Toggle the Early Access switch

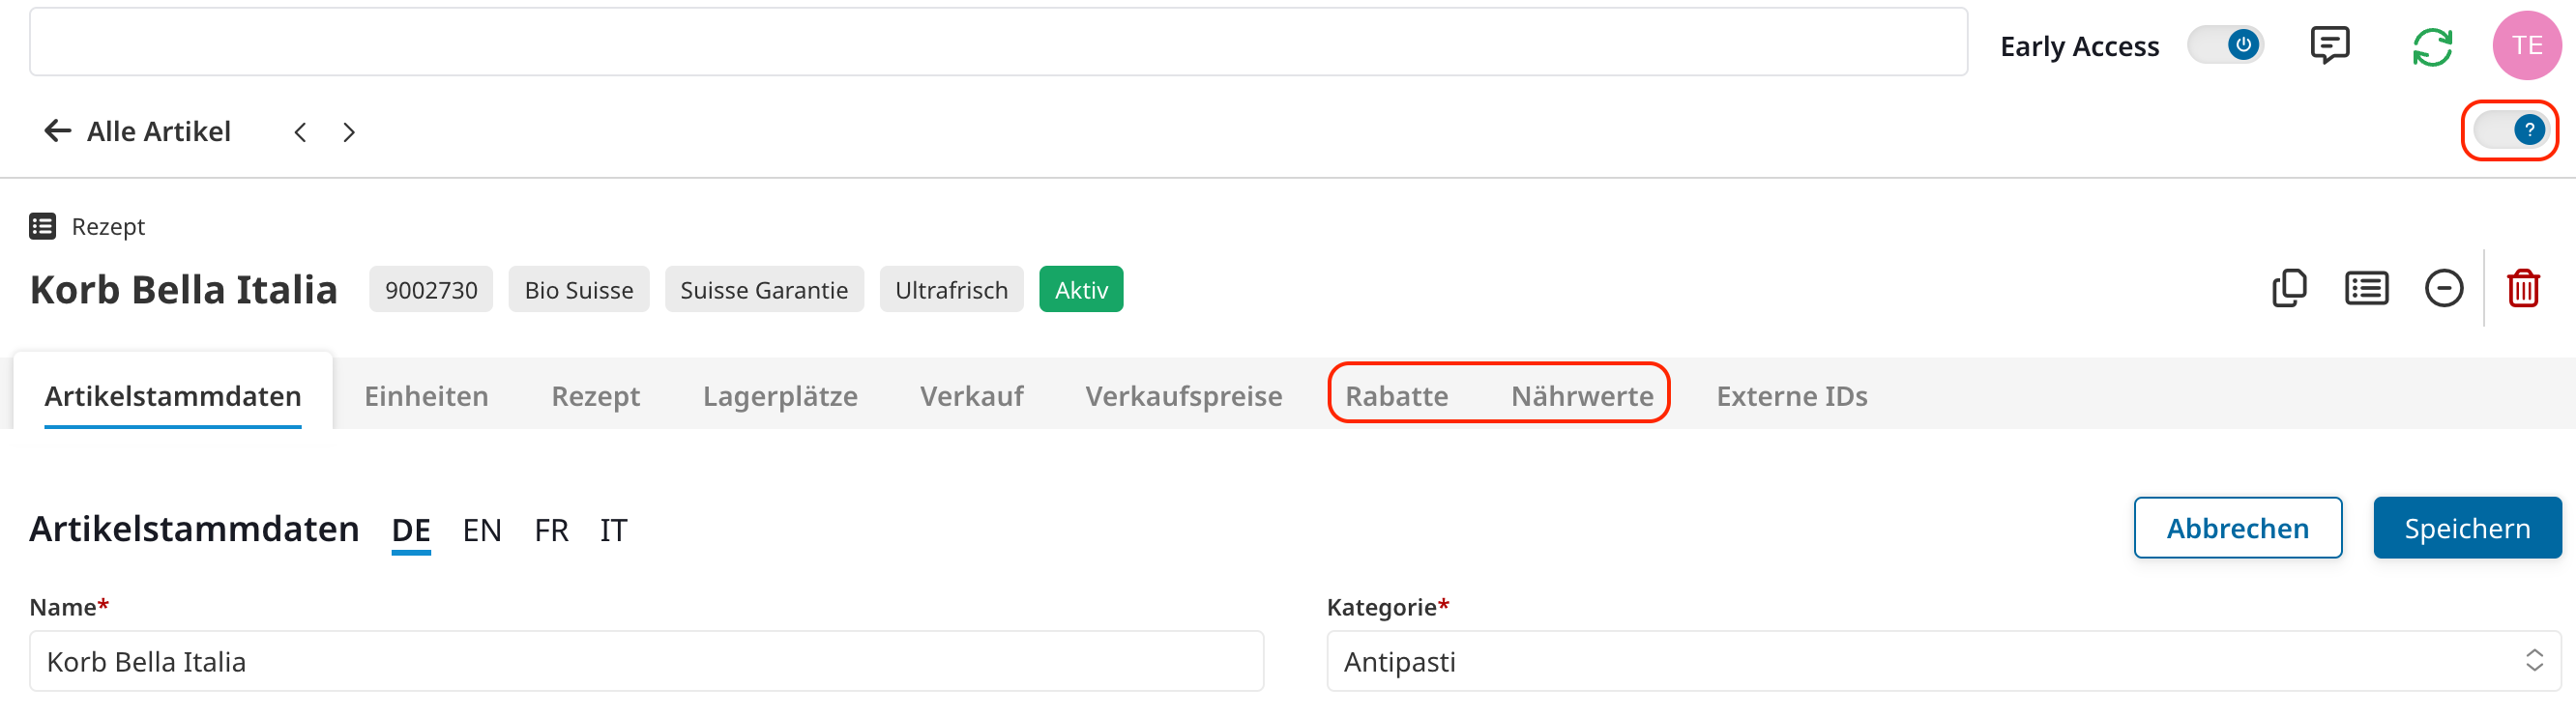pos(2225,46)
